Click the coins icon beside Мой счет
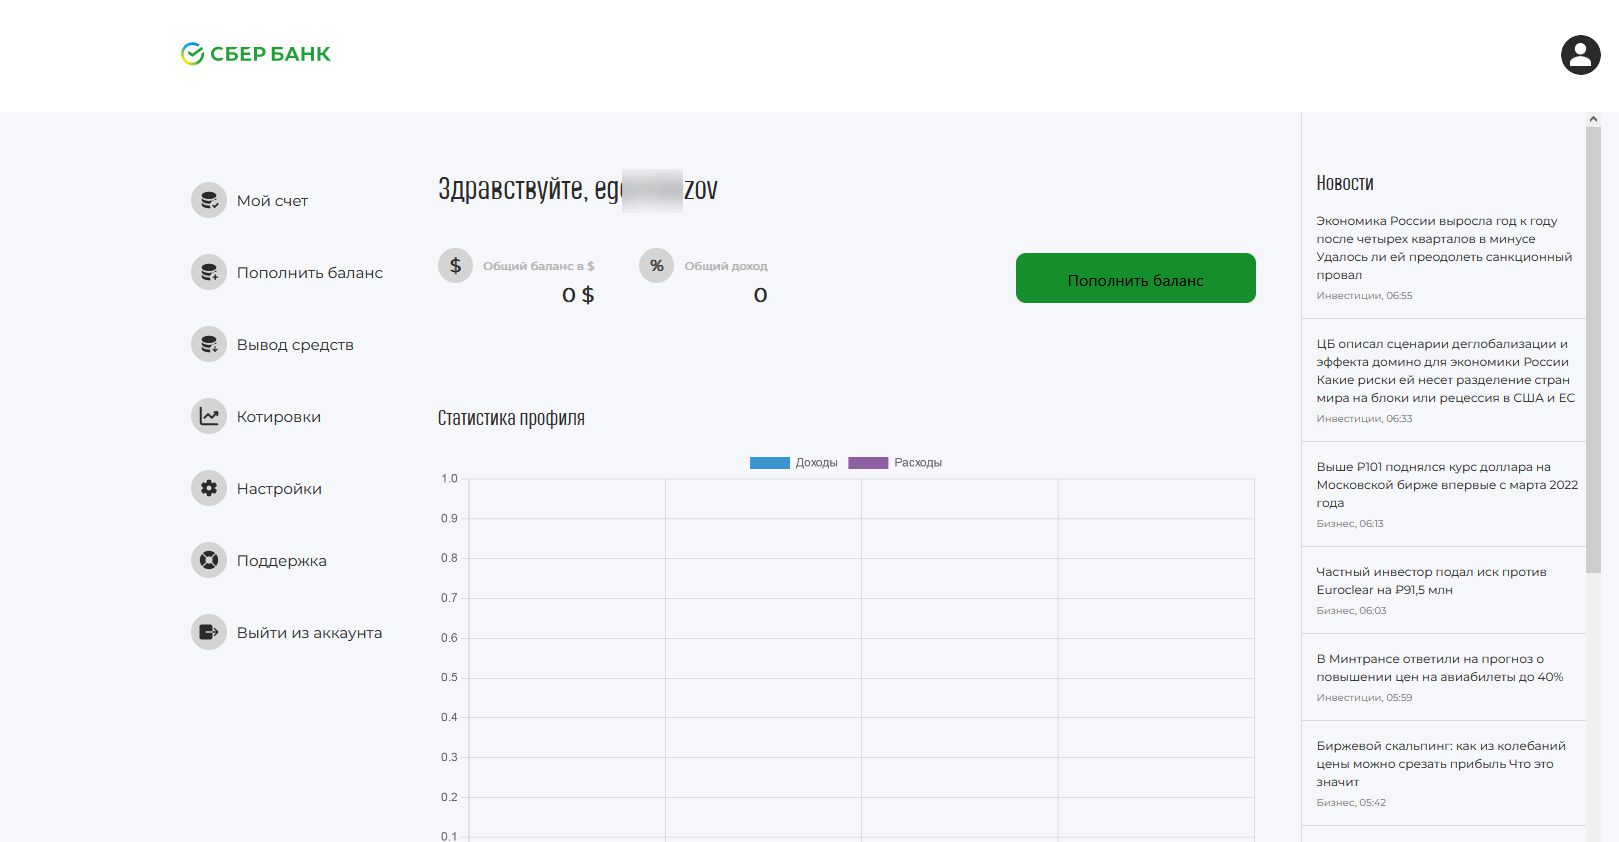1619x842 pixels. coord(209,200)
